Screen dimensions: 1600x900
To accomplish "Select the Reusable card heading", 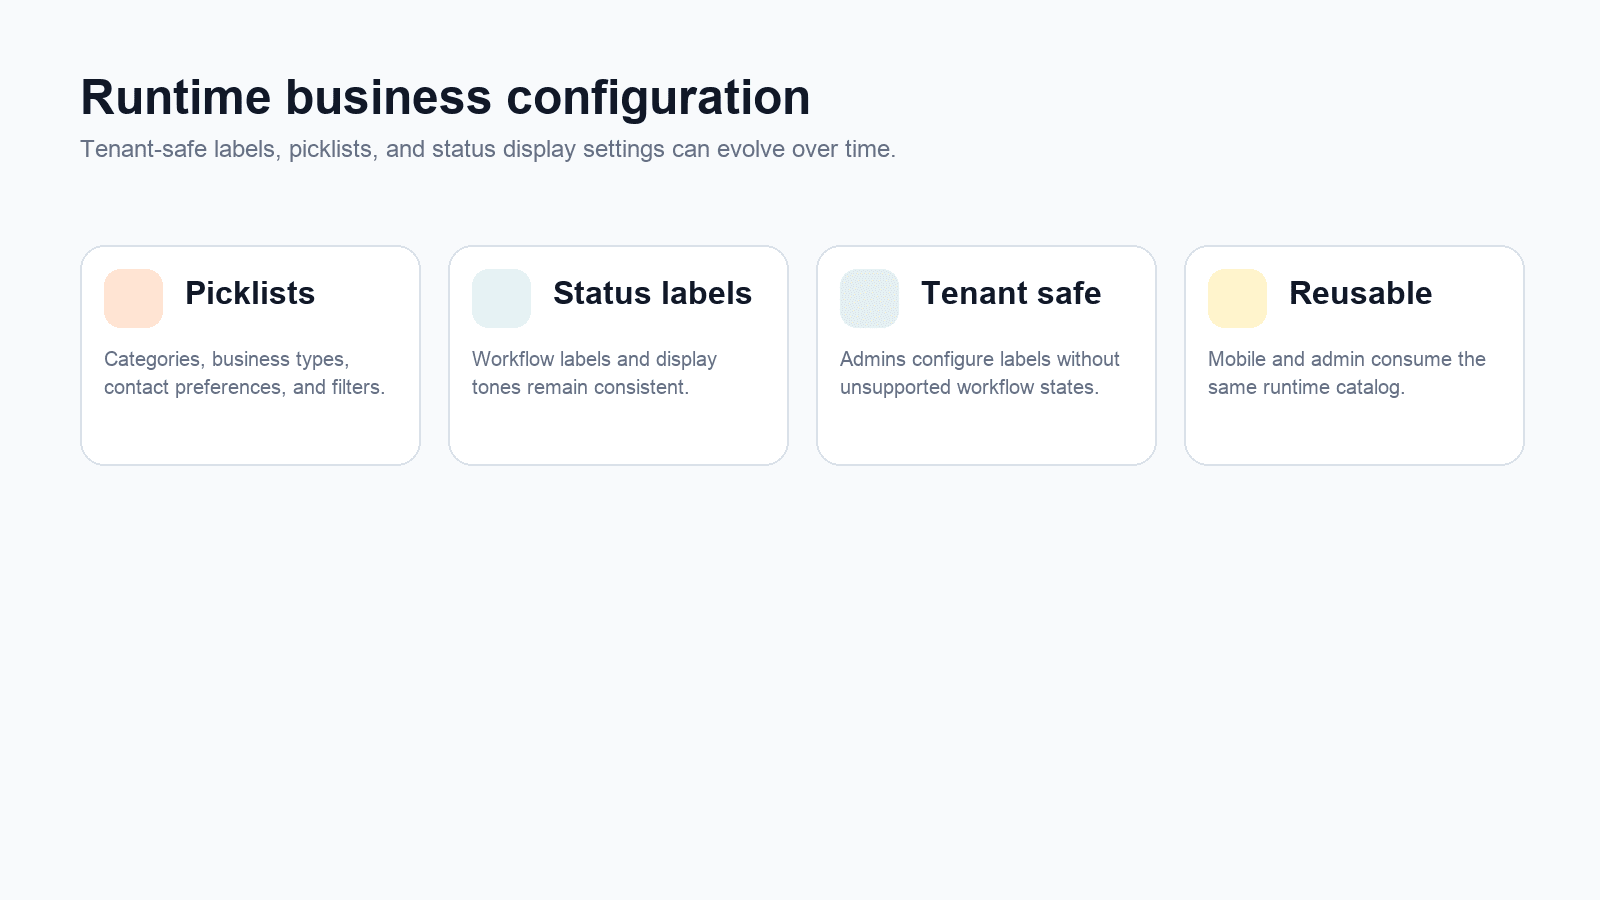I will [x=1360, y=293].
